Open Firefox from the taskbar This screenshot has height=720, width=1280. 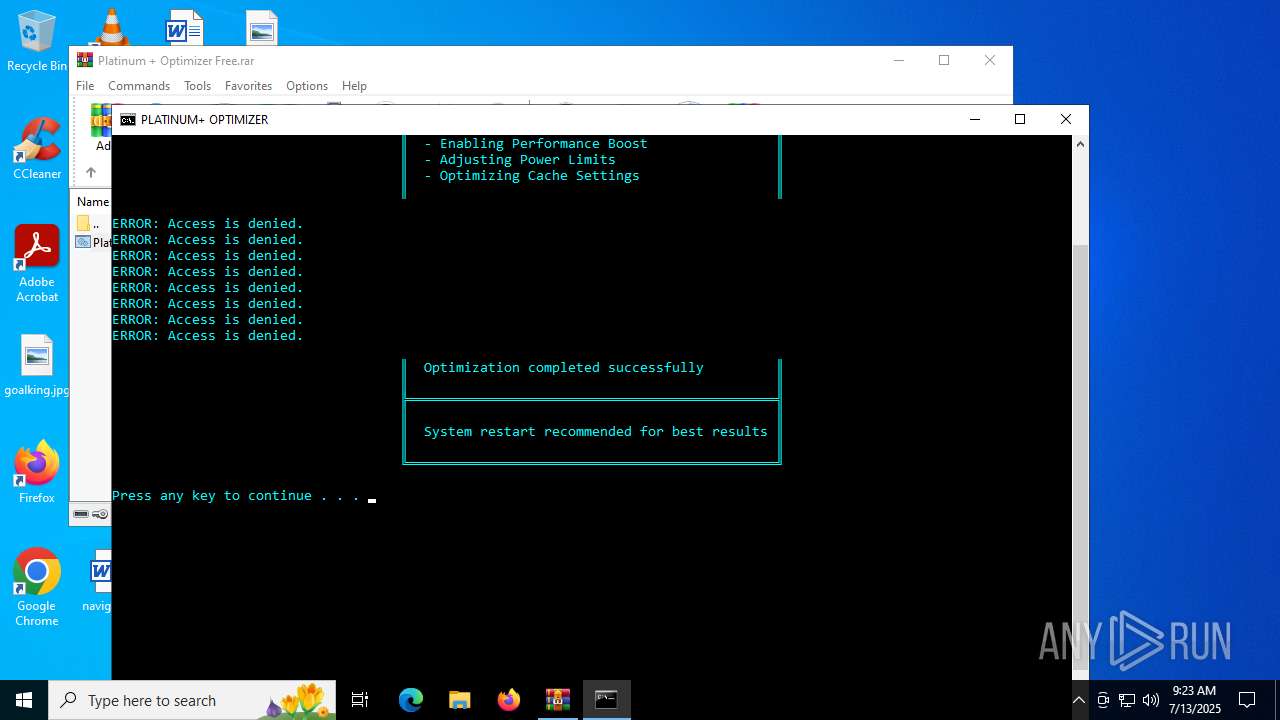tap(508, 700)
